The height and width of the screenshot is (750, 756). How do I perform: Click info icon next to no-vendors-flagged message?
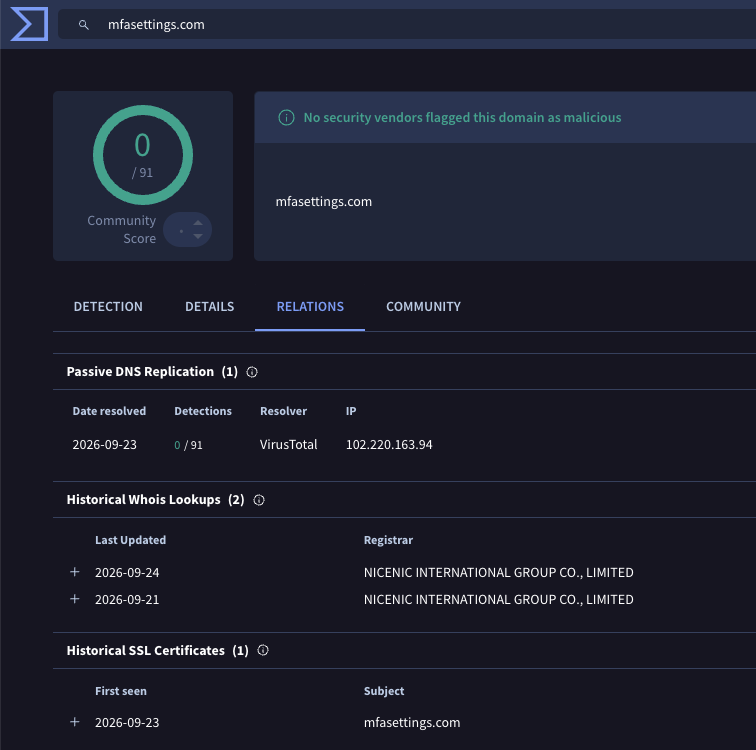point(286,118)
